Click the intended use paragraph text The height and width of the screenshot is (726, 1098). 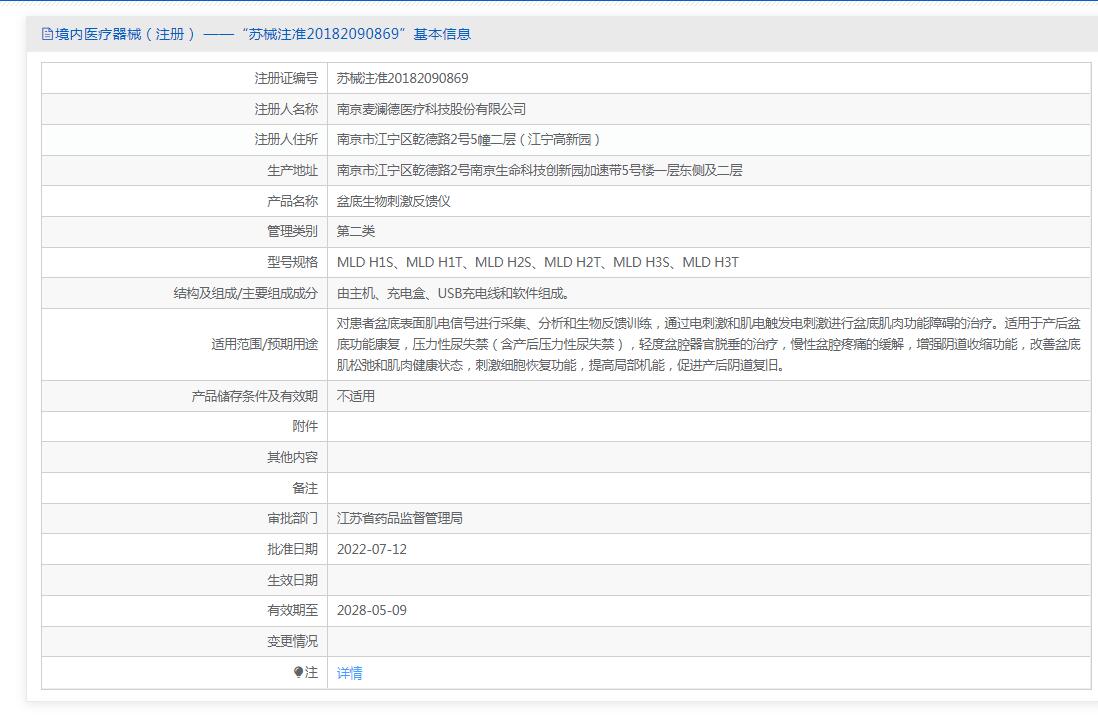tap(708, 344)
